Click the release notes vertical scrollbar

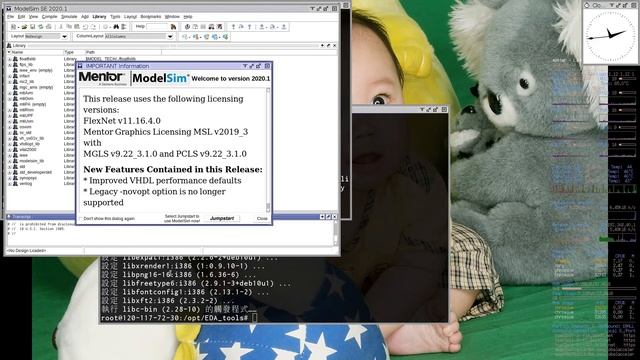[268, 150]
